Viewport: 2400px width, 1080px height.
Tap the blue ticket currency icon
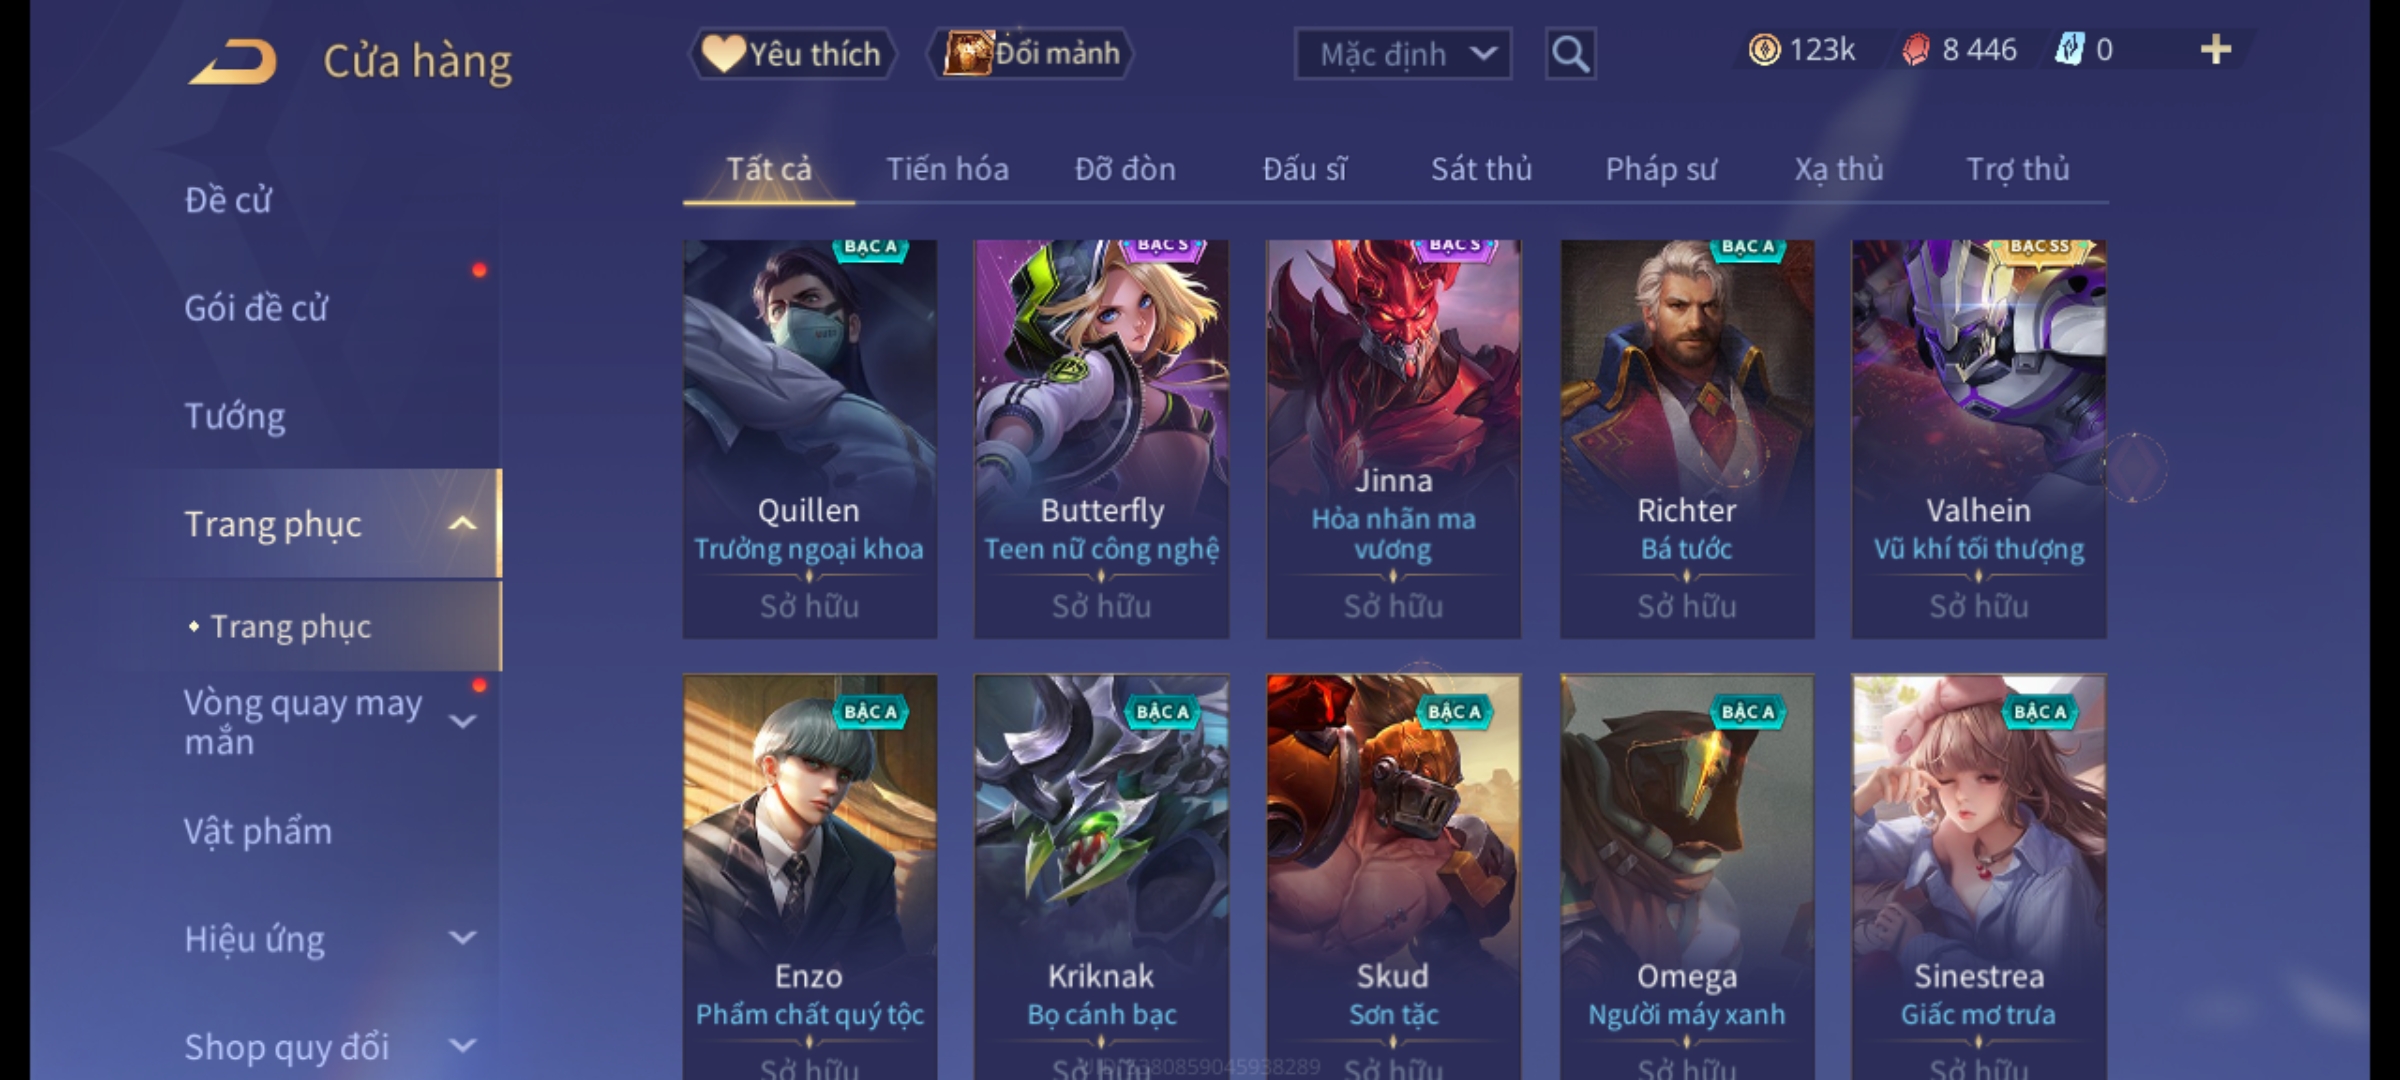click(x=2068, y=49)
